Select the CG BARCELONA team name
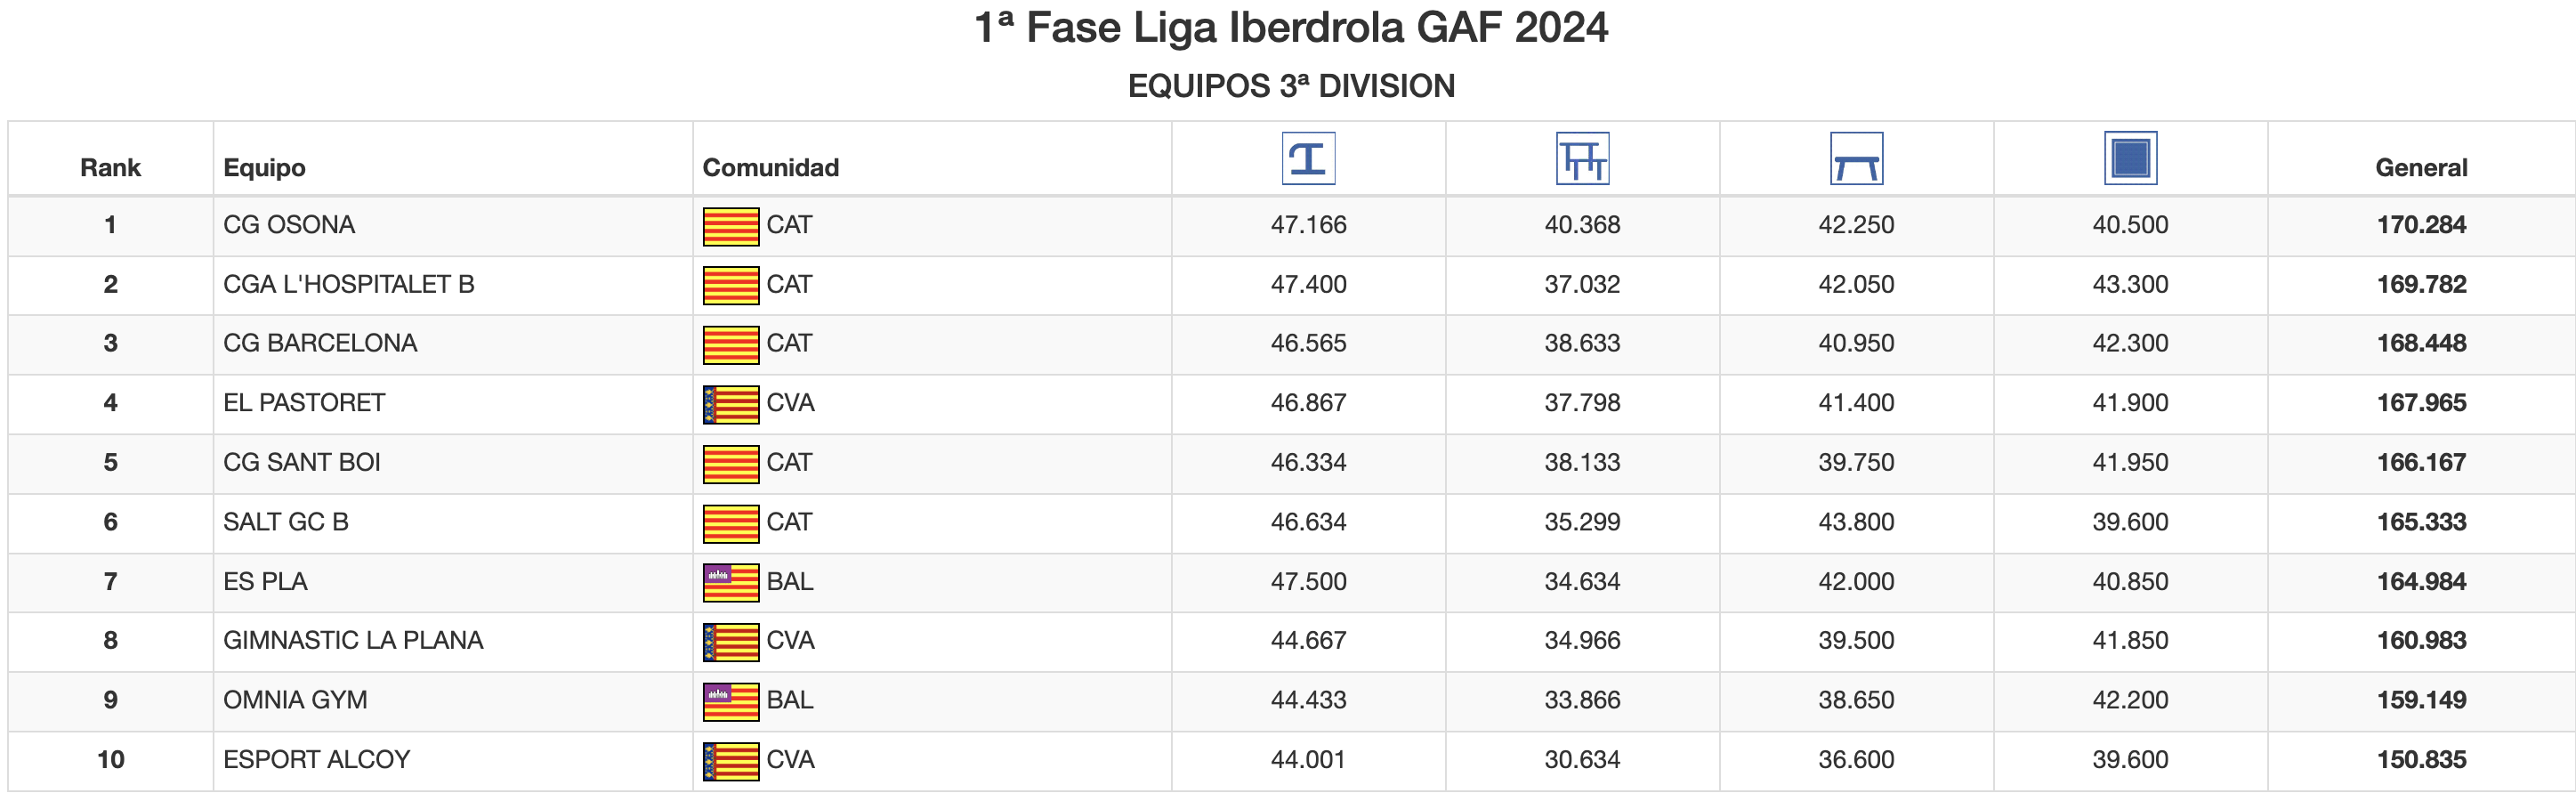 pyautogui.click(x=319, y=344)
